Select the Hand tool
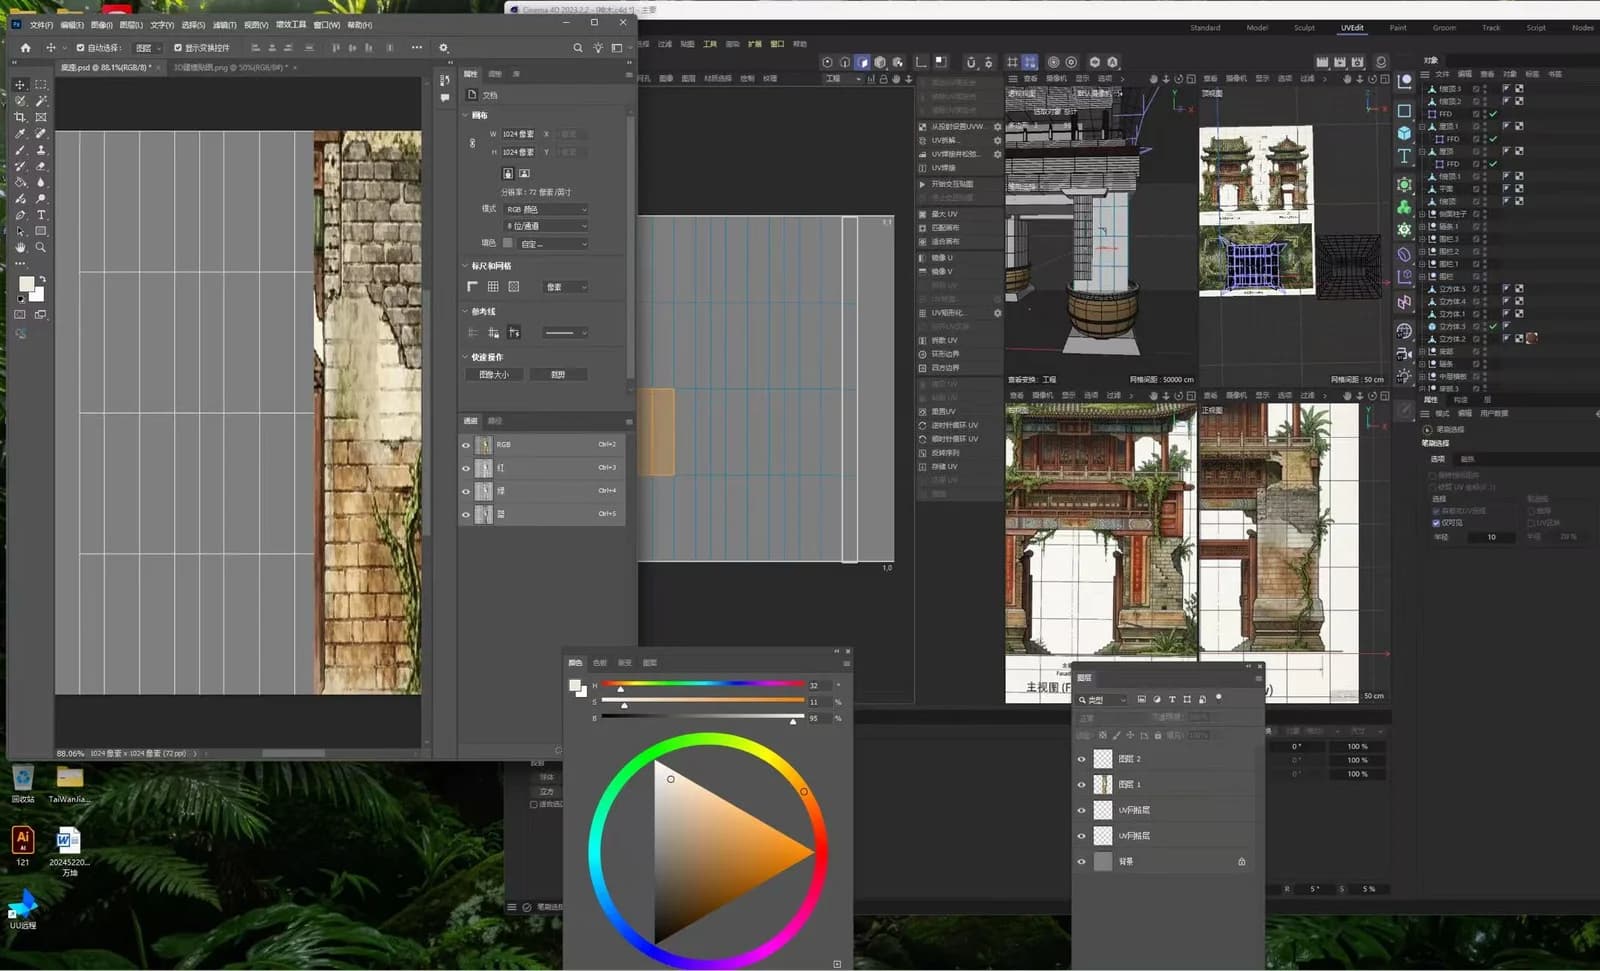Image resolution: width=1600 pixels, height=971 pixels. click(20, 247)
